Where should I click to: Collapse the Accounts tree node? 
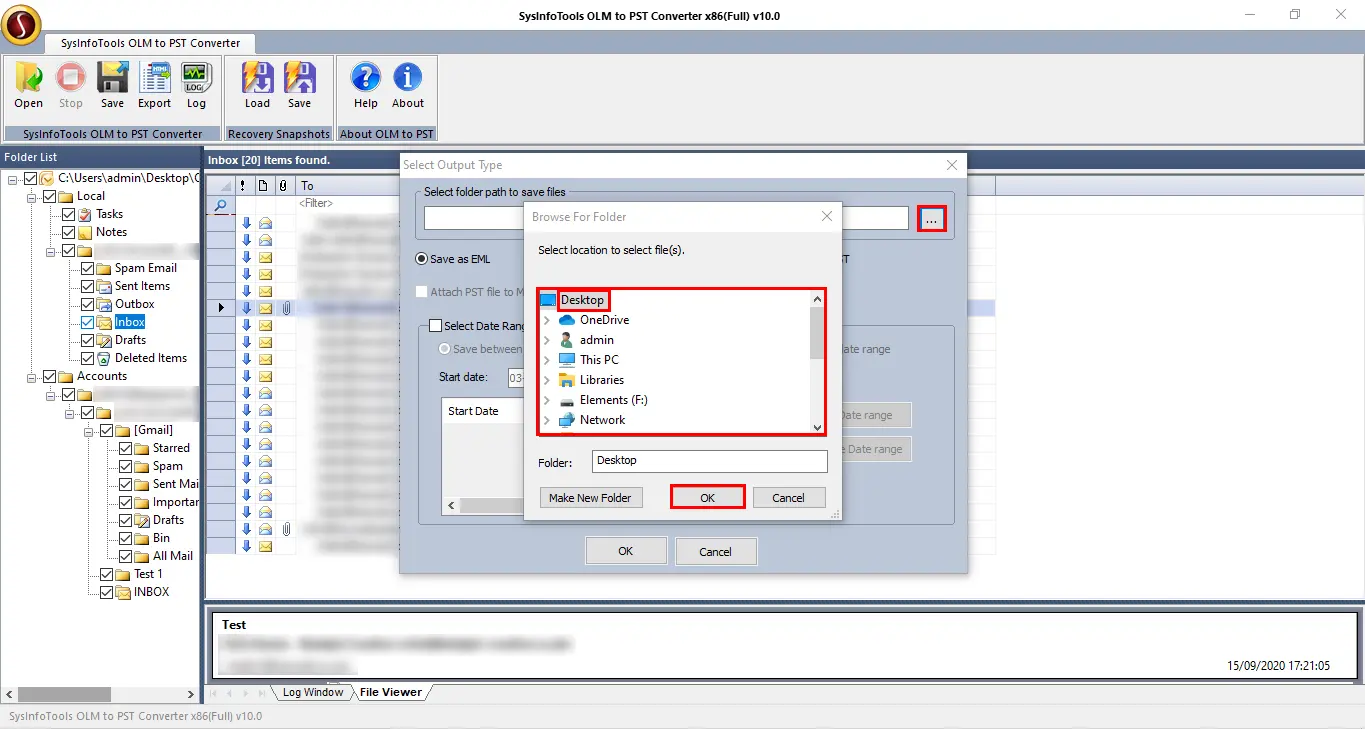tap(32, 376)
